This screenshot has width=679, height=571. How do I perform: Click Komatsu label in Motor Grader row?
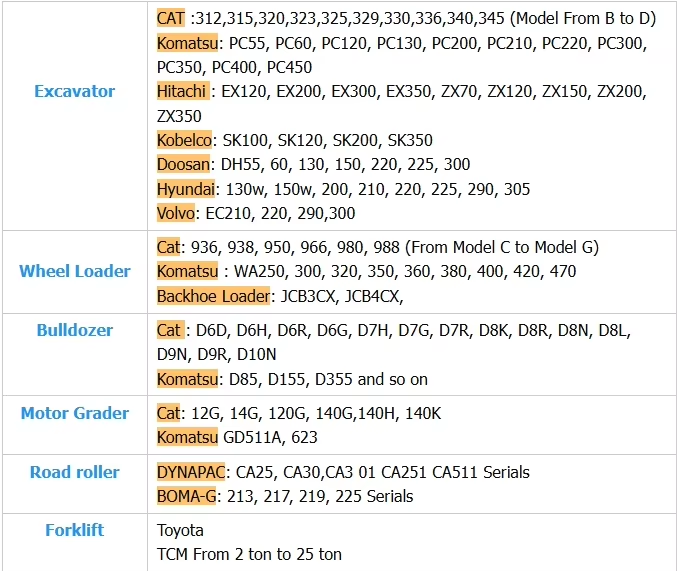pyautogui.click(x=187, y=437)
